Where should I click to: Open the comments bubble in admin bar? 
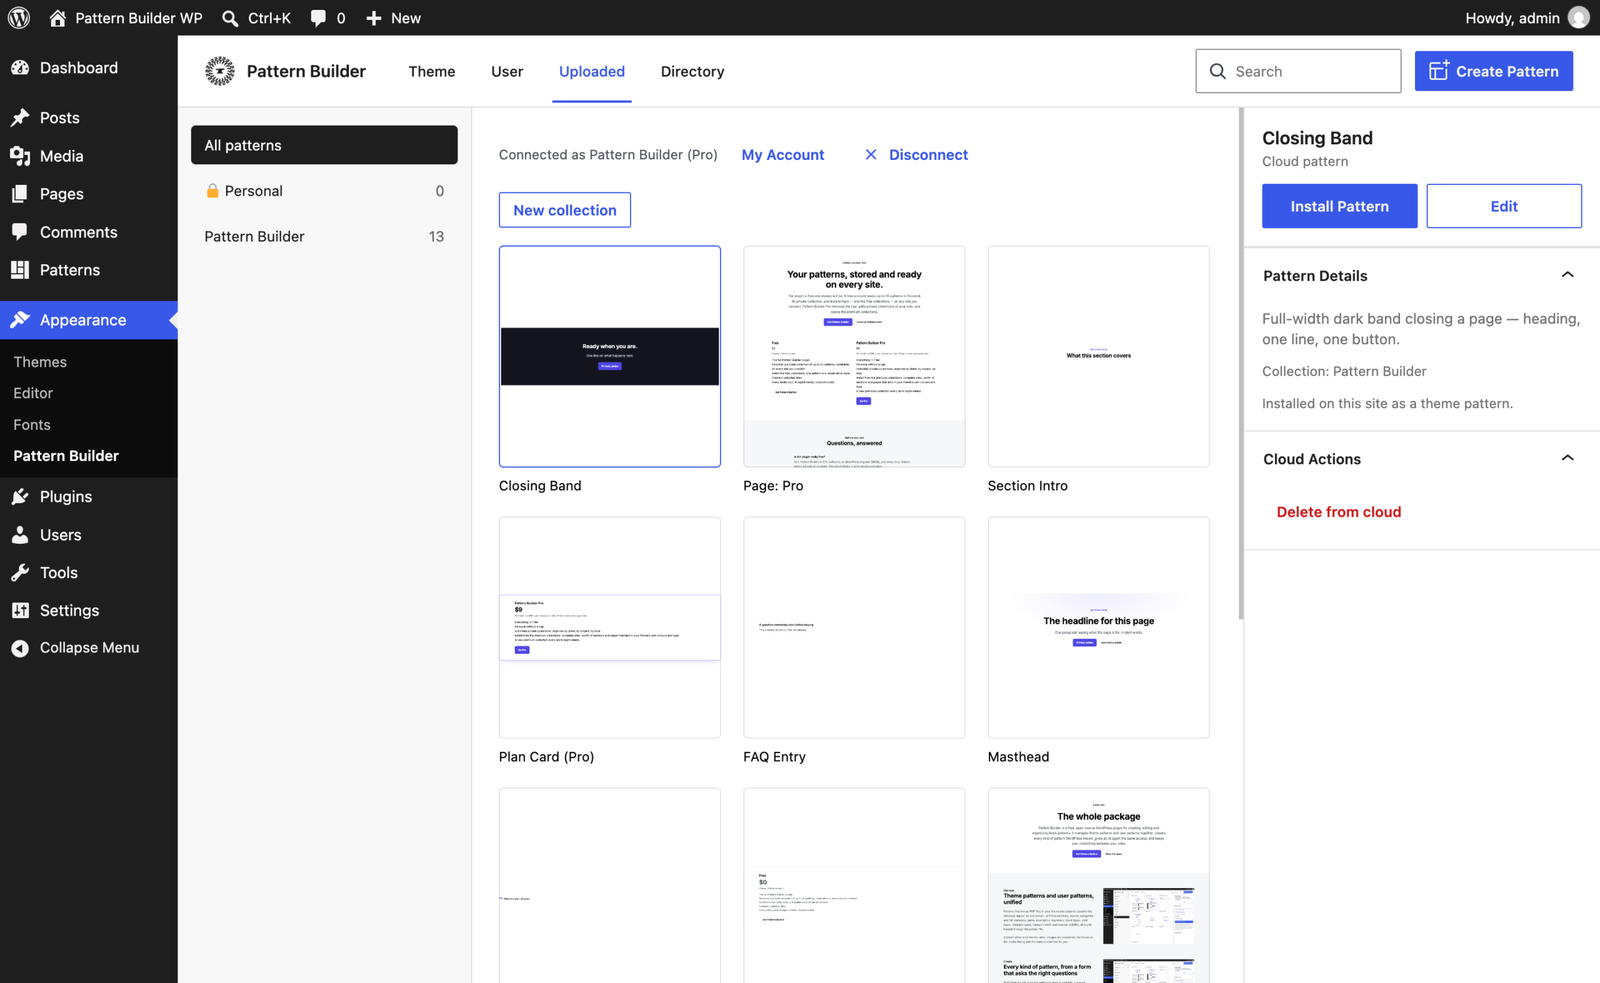pyautogui.click(x=318, y=18)
